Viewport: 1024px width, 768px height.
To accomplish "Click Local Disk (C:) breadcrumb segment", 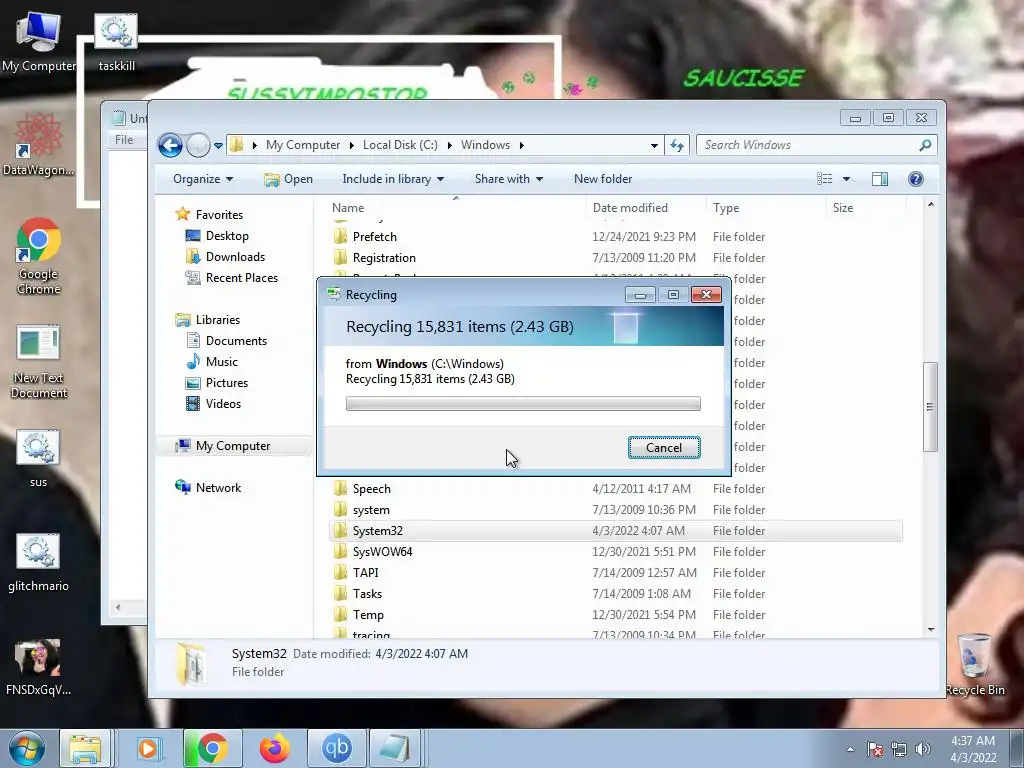I will 400,145.
